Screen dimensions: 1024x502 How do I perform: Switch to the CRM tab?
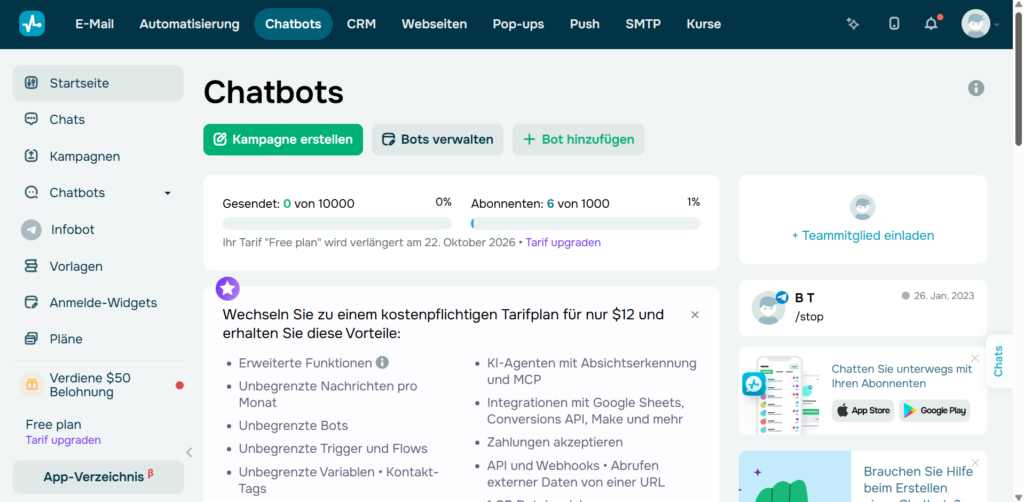[x=361, y=24]
